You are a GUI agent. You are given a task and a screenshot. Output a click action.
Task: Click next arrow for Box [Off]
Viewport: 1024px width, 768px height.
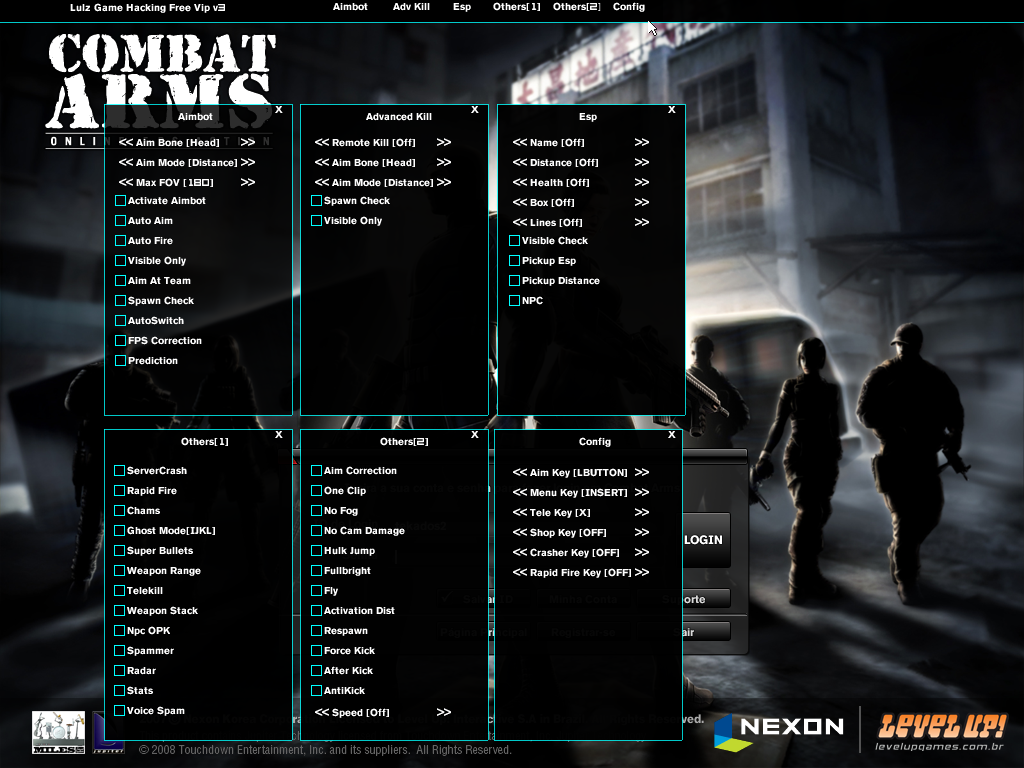point(642,202)
